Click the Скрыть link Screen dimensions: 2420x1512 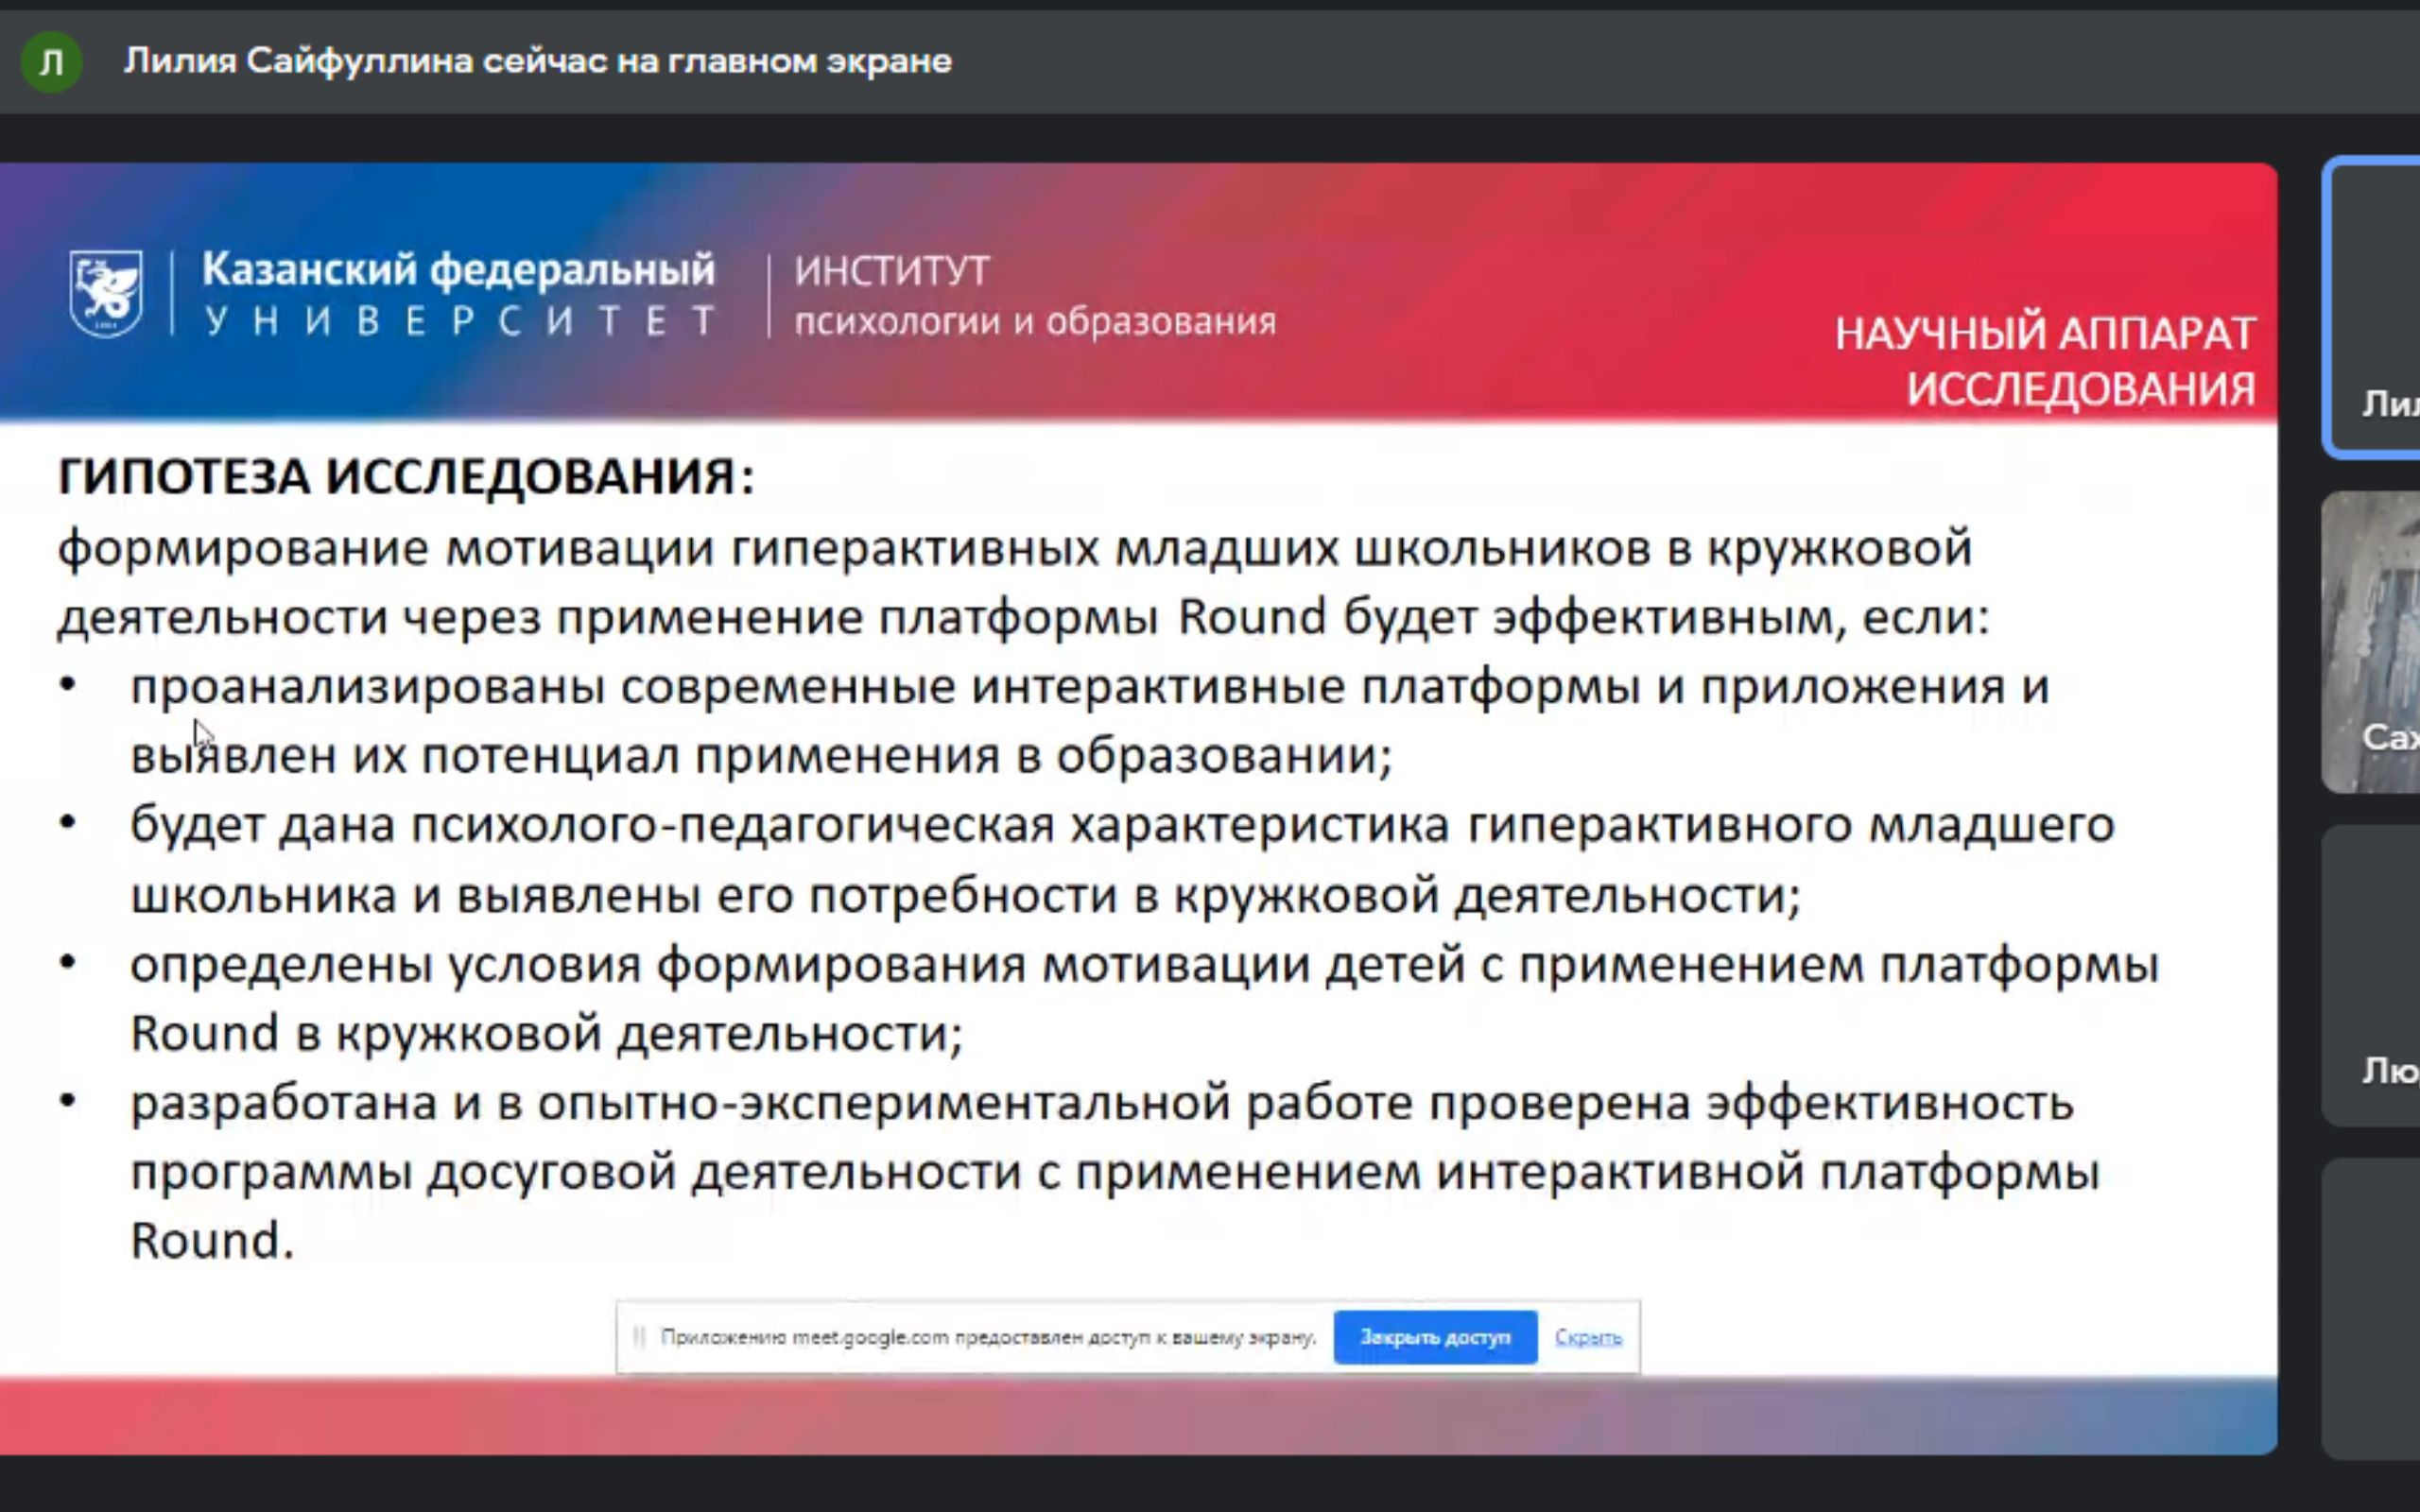[x=1587, y=1337]
